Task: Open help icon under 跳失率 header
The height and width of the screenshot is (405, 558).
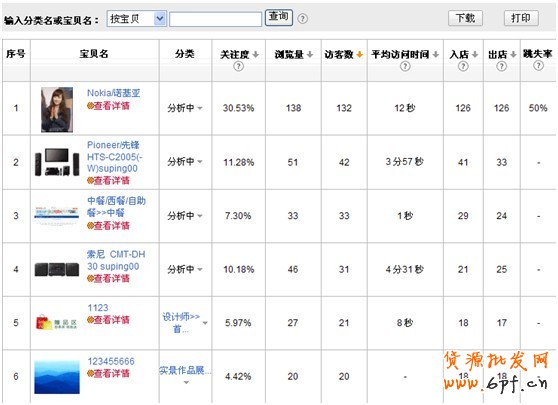Action: 538,65
